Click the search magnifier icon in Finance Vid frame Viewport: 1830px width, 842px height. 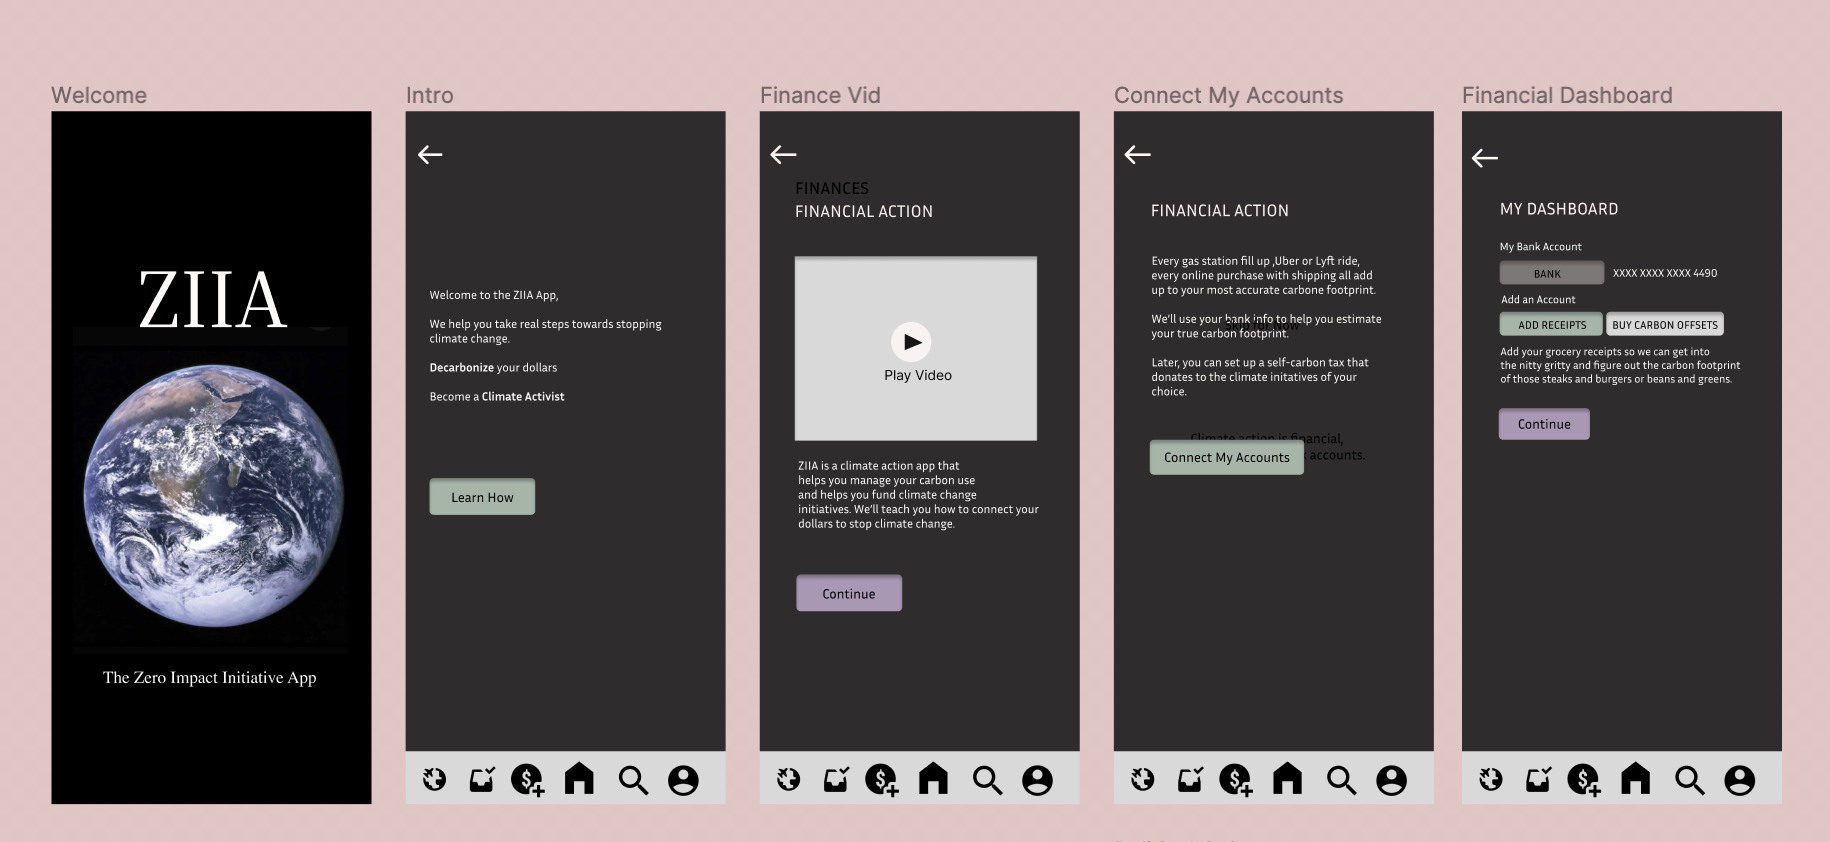tap(987, 780)
